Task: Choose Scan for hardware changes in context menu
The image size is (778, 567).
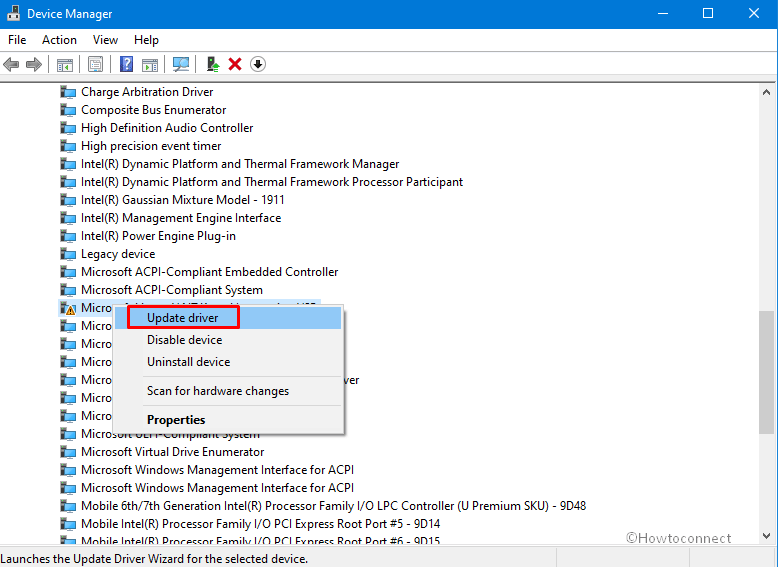Action: click(228, 391)
